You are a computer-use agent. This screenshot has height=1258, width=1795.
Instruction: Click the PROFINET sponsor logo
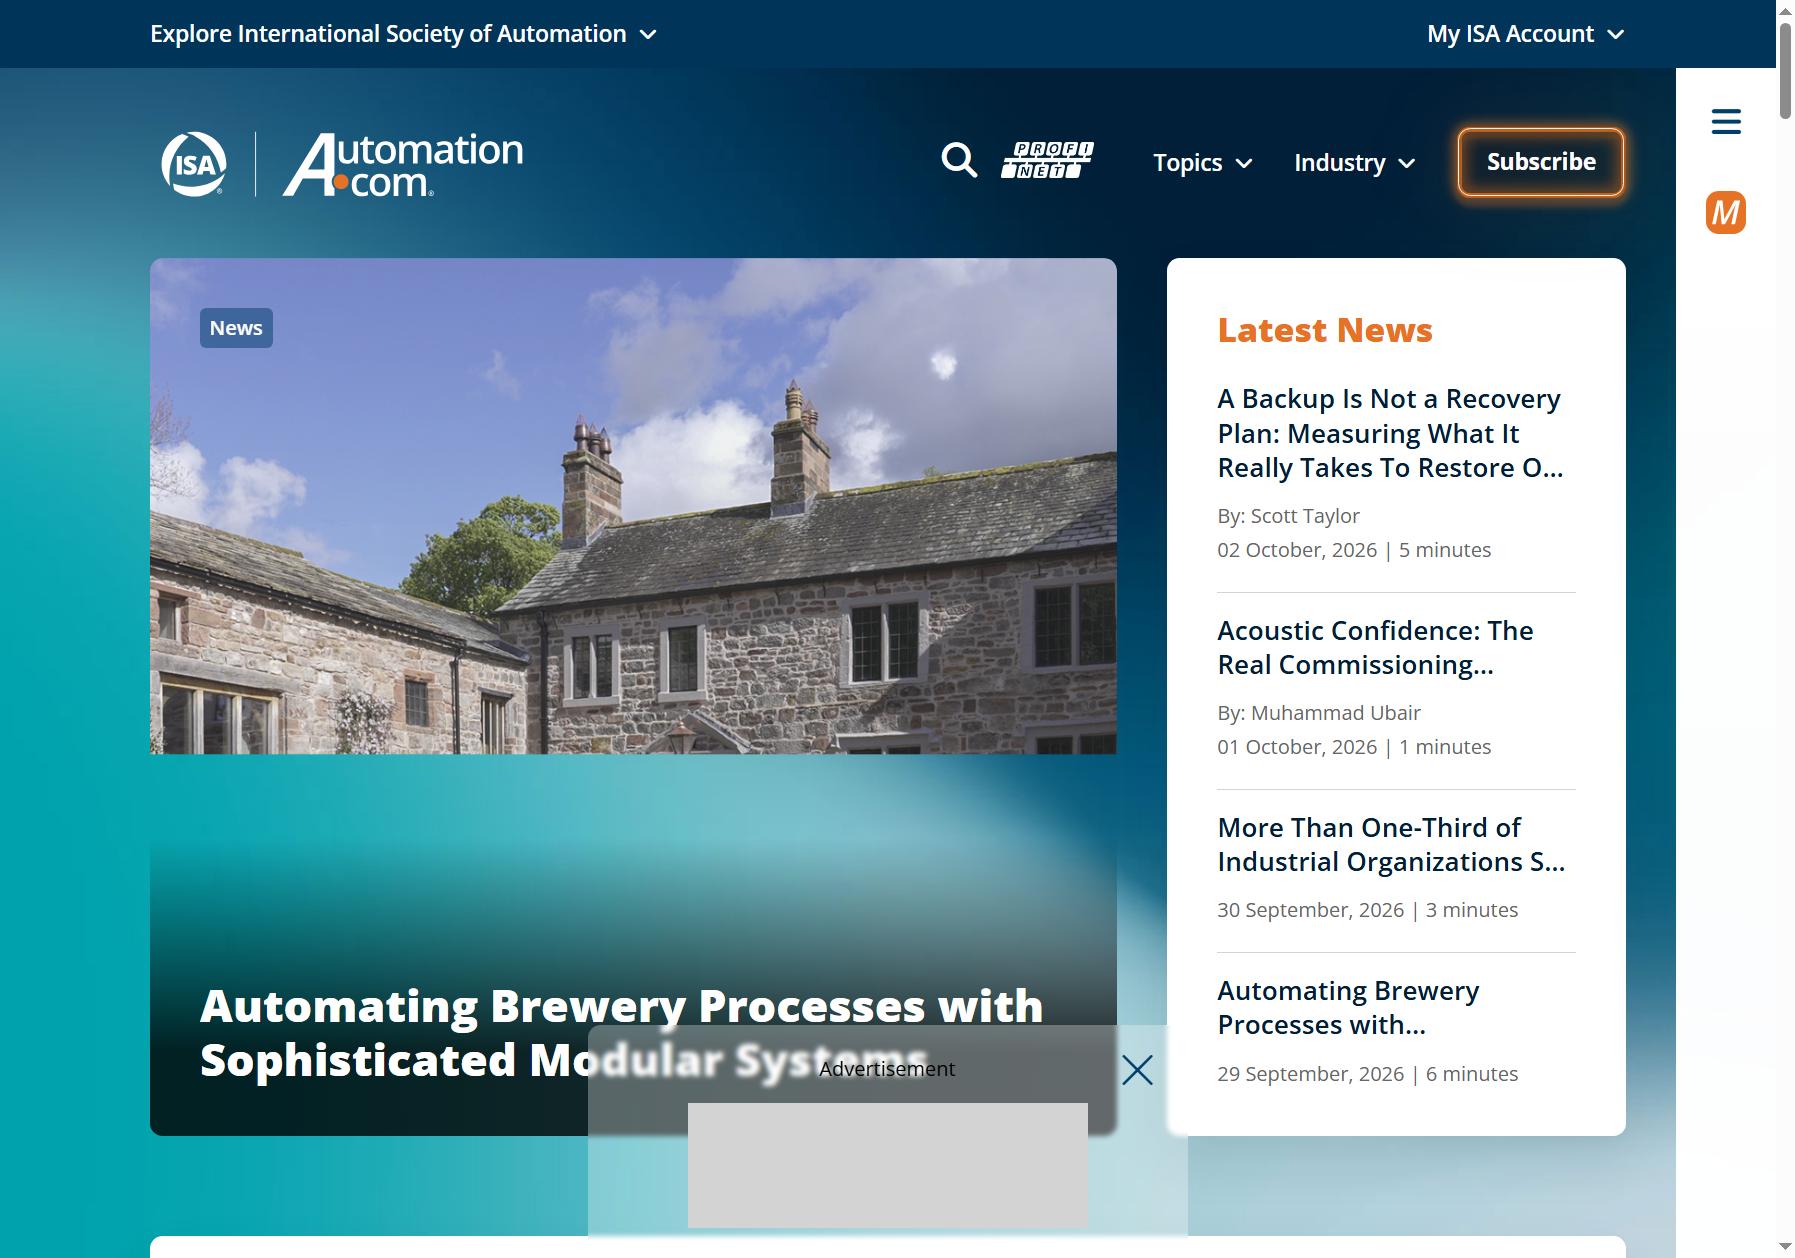[x=1047, y=161]
